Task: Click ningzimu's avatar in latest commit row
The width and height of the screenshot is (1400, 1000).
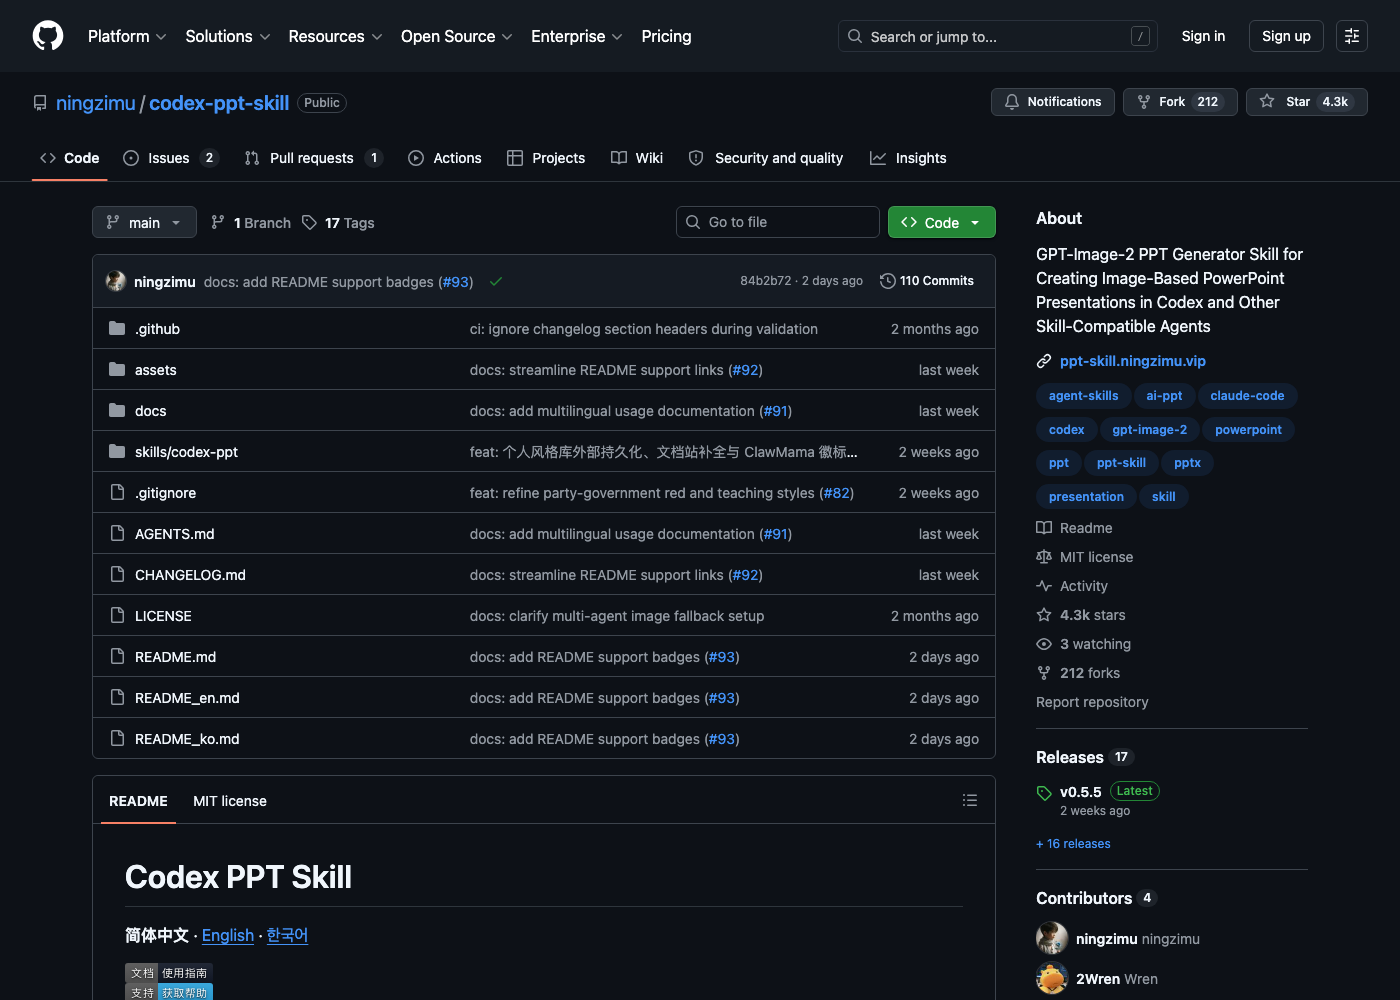Action: [x=116, y=281]
